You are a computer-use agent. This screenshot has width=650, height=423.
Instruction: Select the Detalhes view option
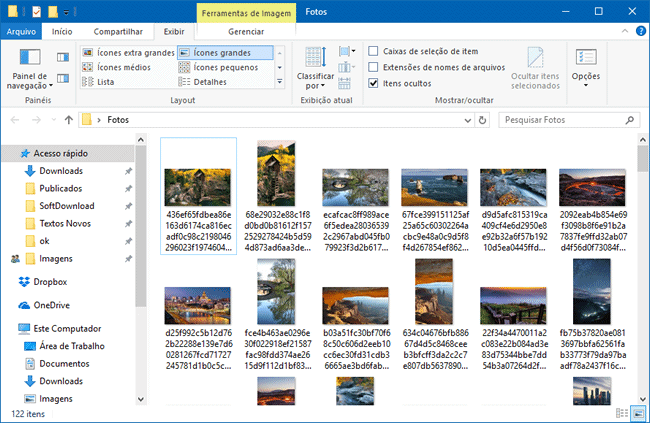[210, 82]
